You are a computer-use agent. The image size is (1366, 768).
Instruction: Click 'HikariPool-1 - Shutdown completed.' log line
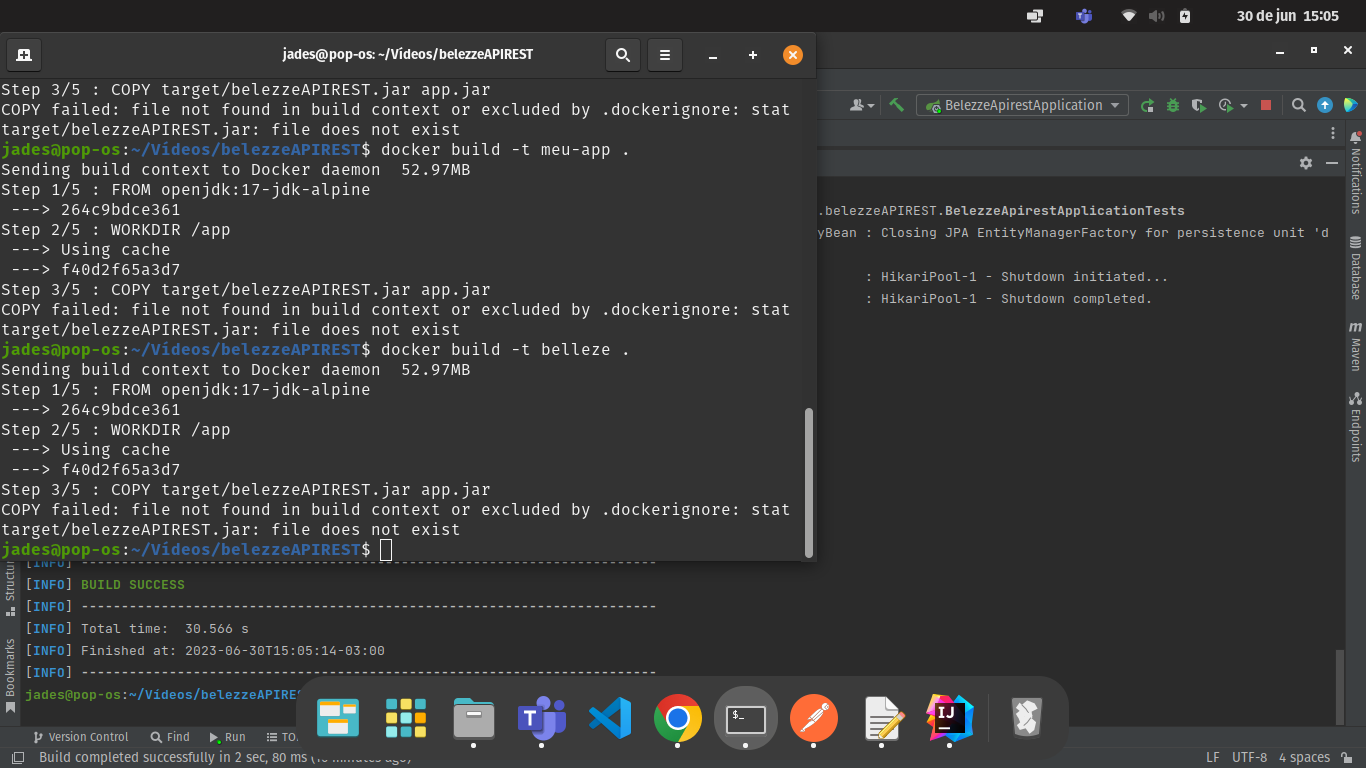pos(1016,299)
